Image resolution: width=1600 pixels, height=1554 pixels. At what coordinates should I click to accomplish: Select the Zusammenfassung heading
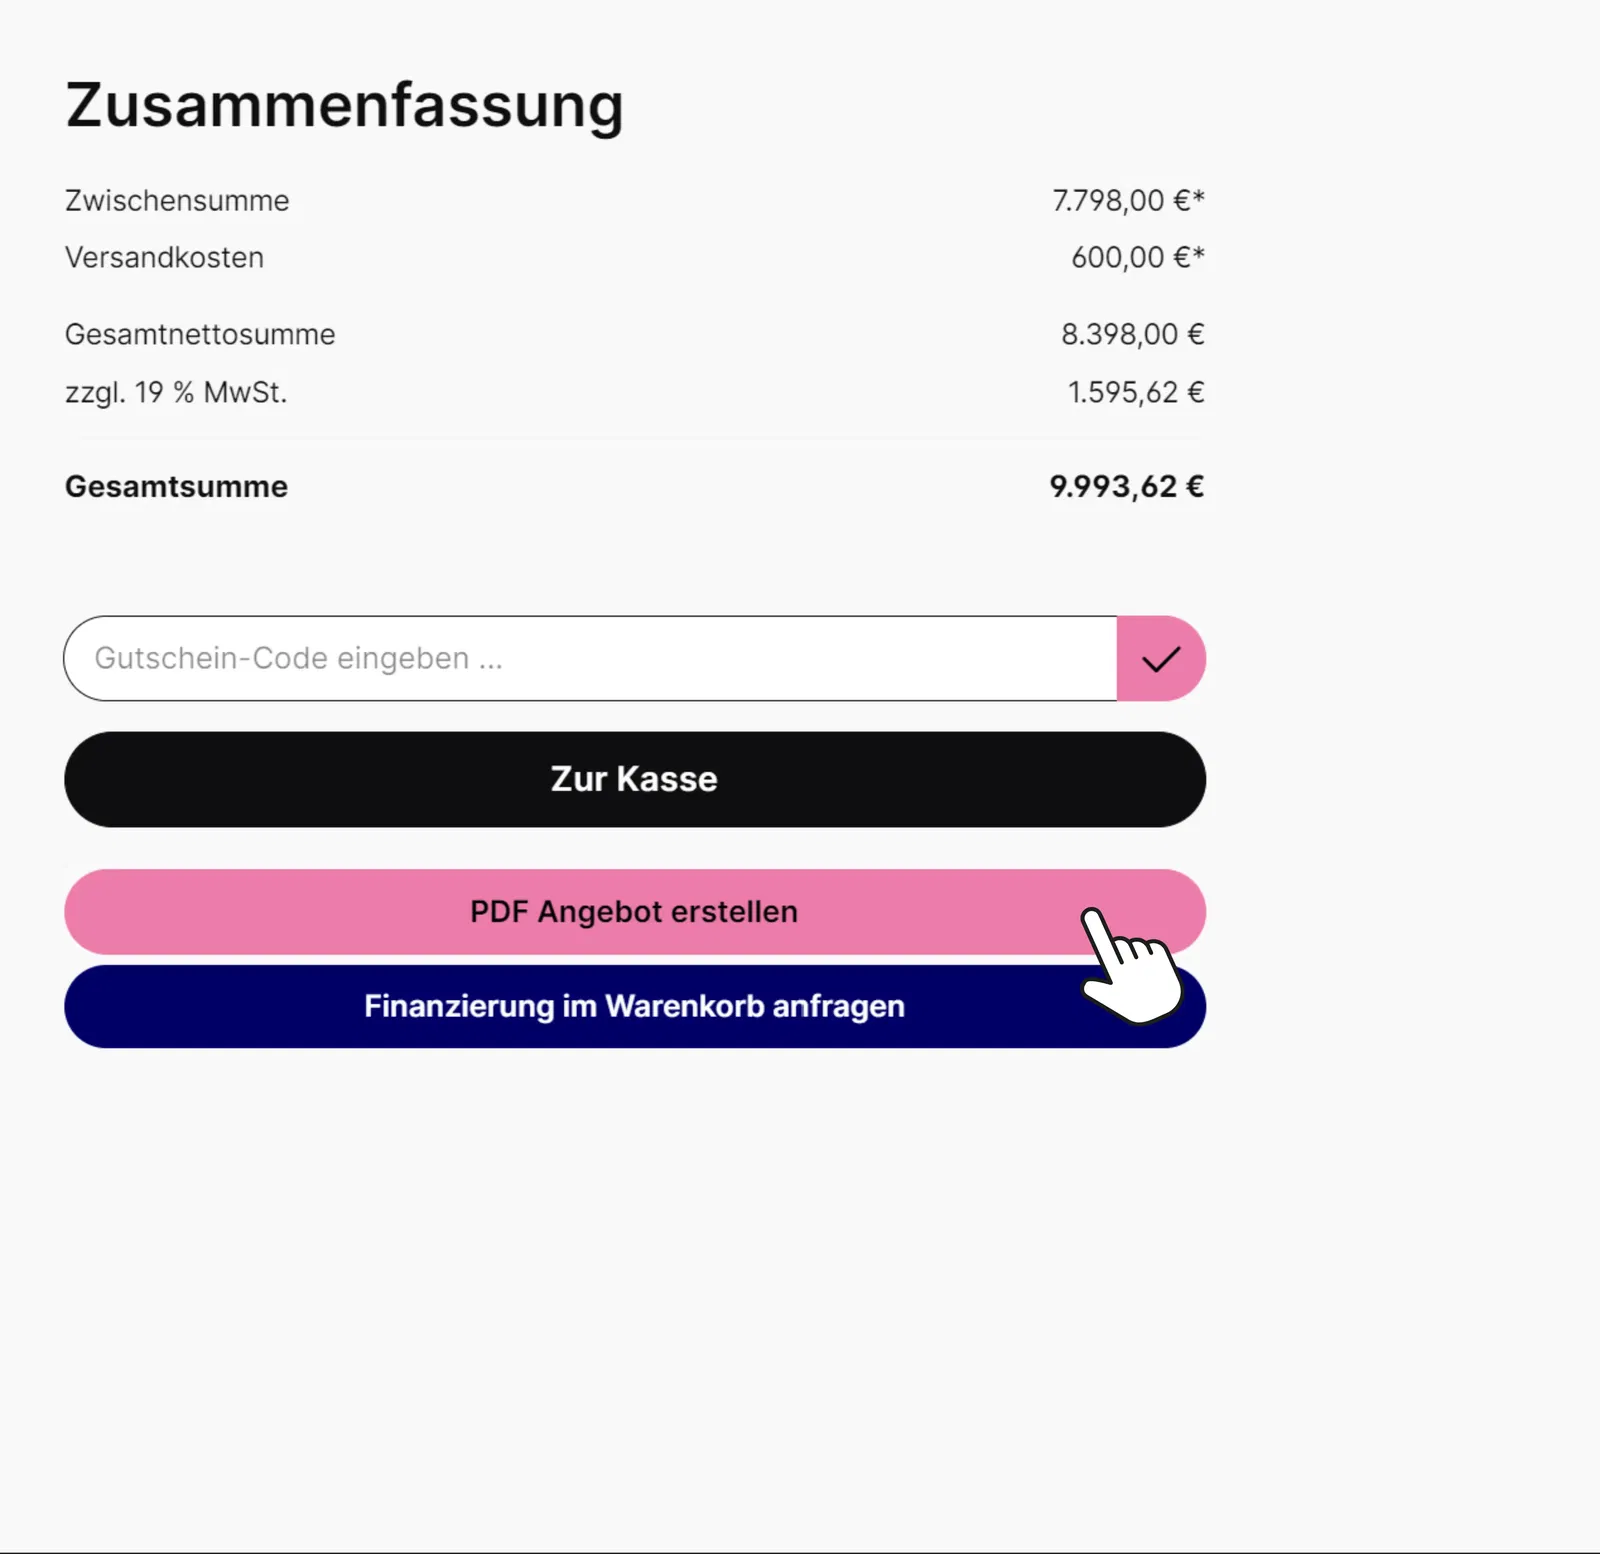pos(344,104)
